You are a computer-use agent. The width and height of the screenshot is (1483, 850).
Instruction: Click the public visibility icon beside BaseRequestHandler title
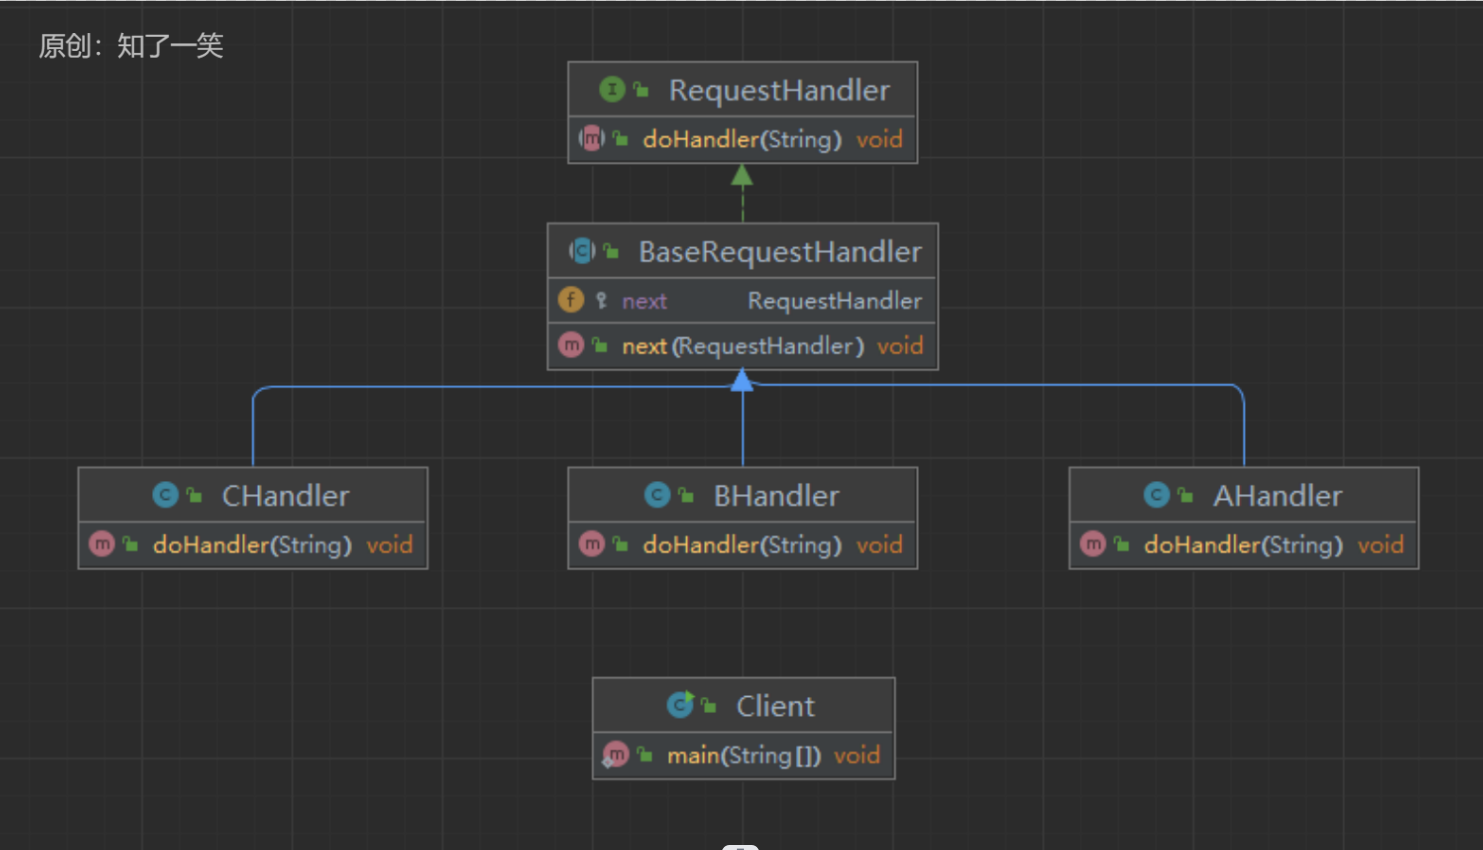click(x=611, y=252)
